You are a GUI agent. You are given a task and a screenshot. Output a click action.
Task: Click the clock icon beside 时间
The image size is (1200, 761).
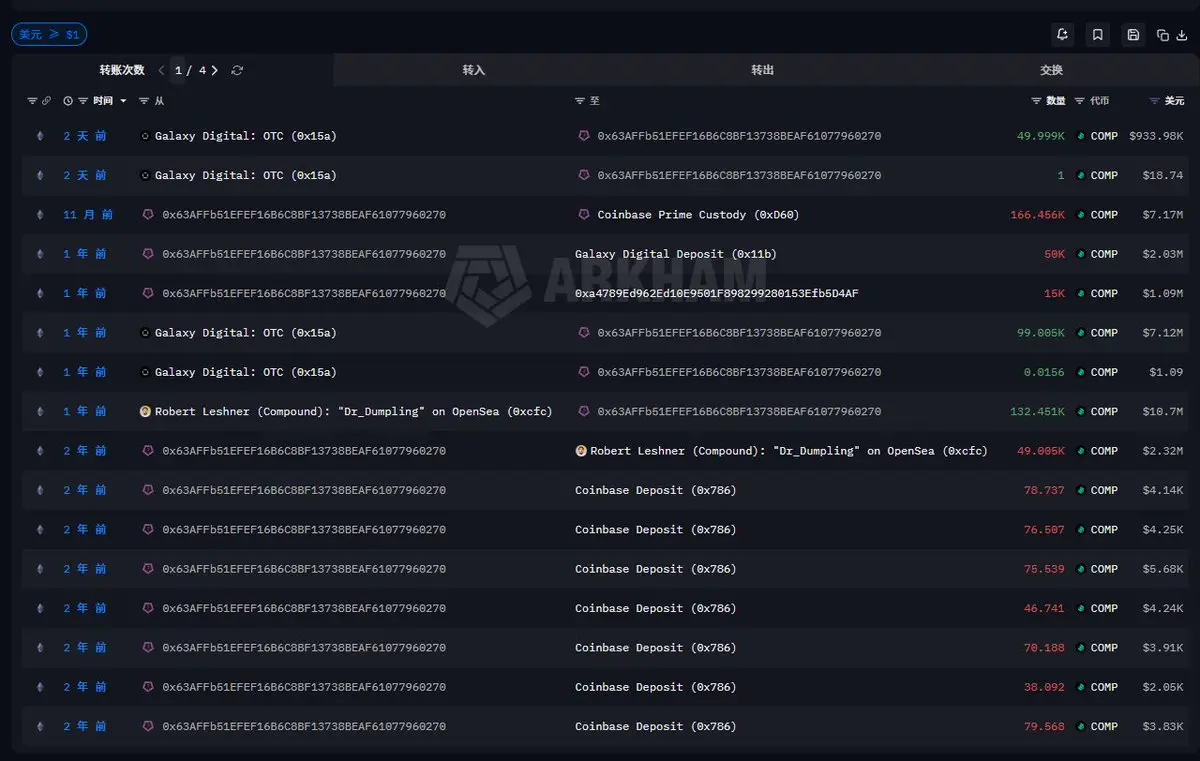[68, 101]
